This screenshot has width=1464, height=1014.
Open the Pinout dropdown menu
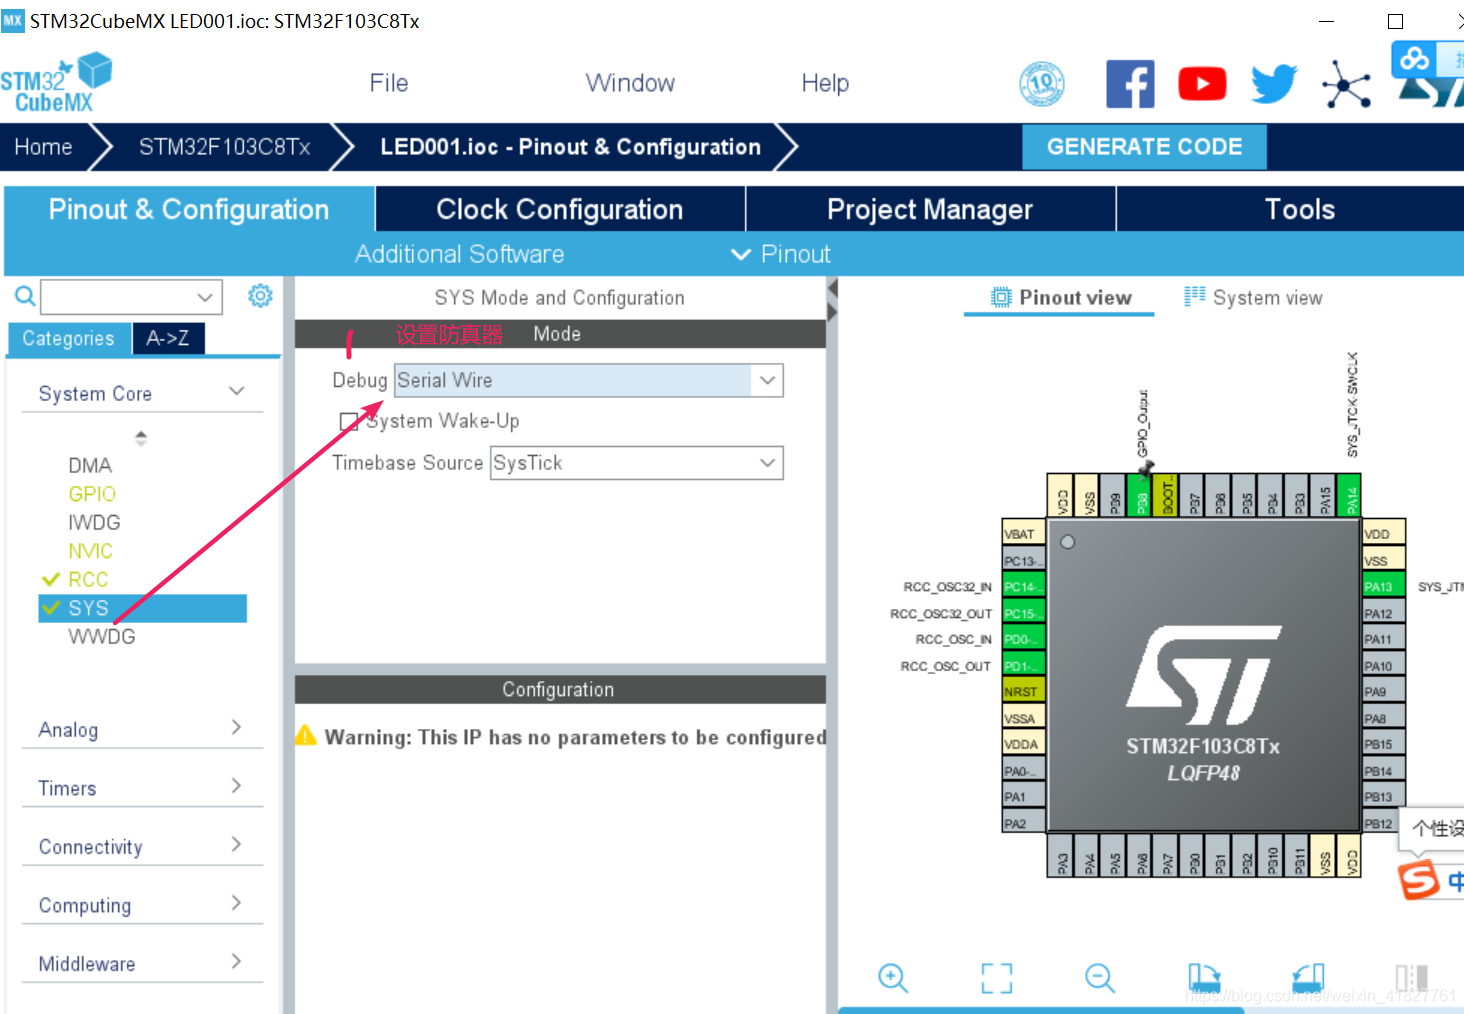[x=781, y=254]
